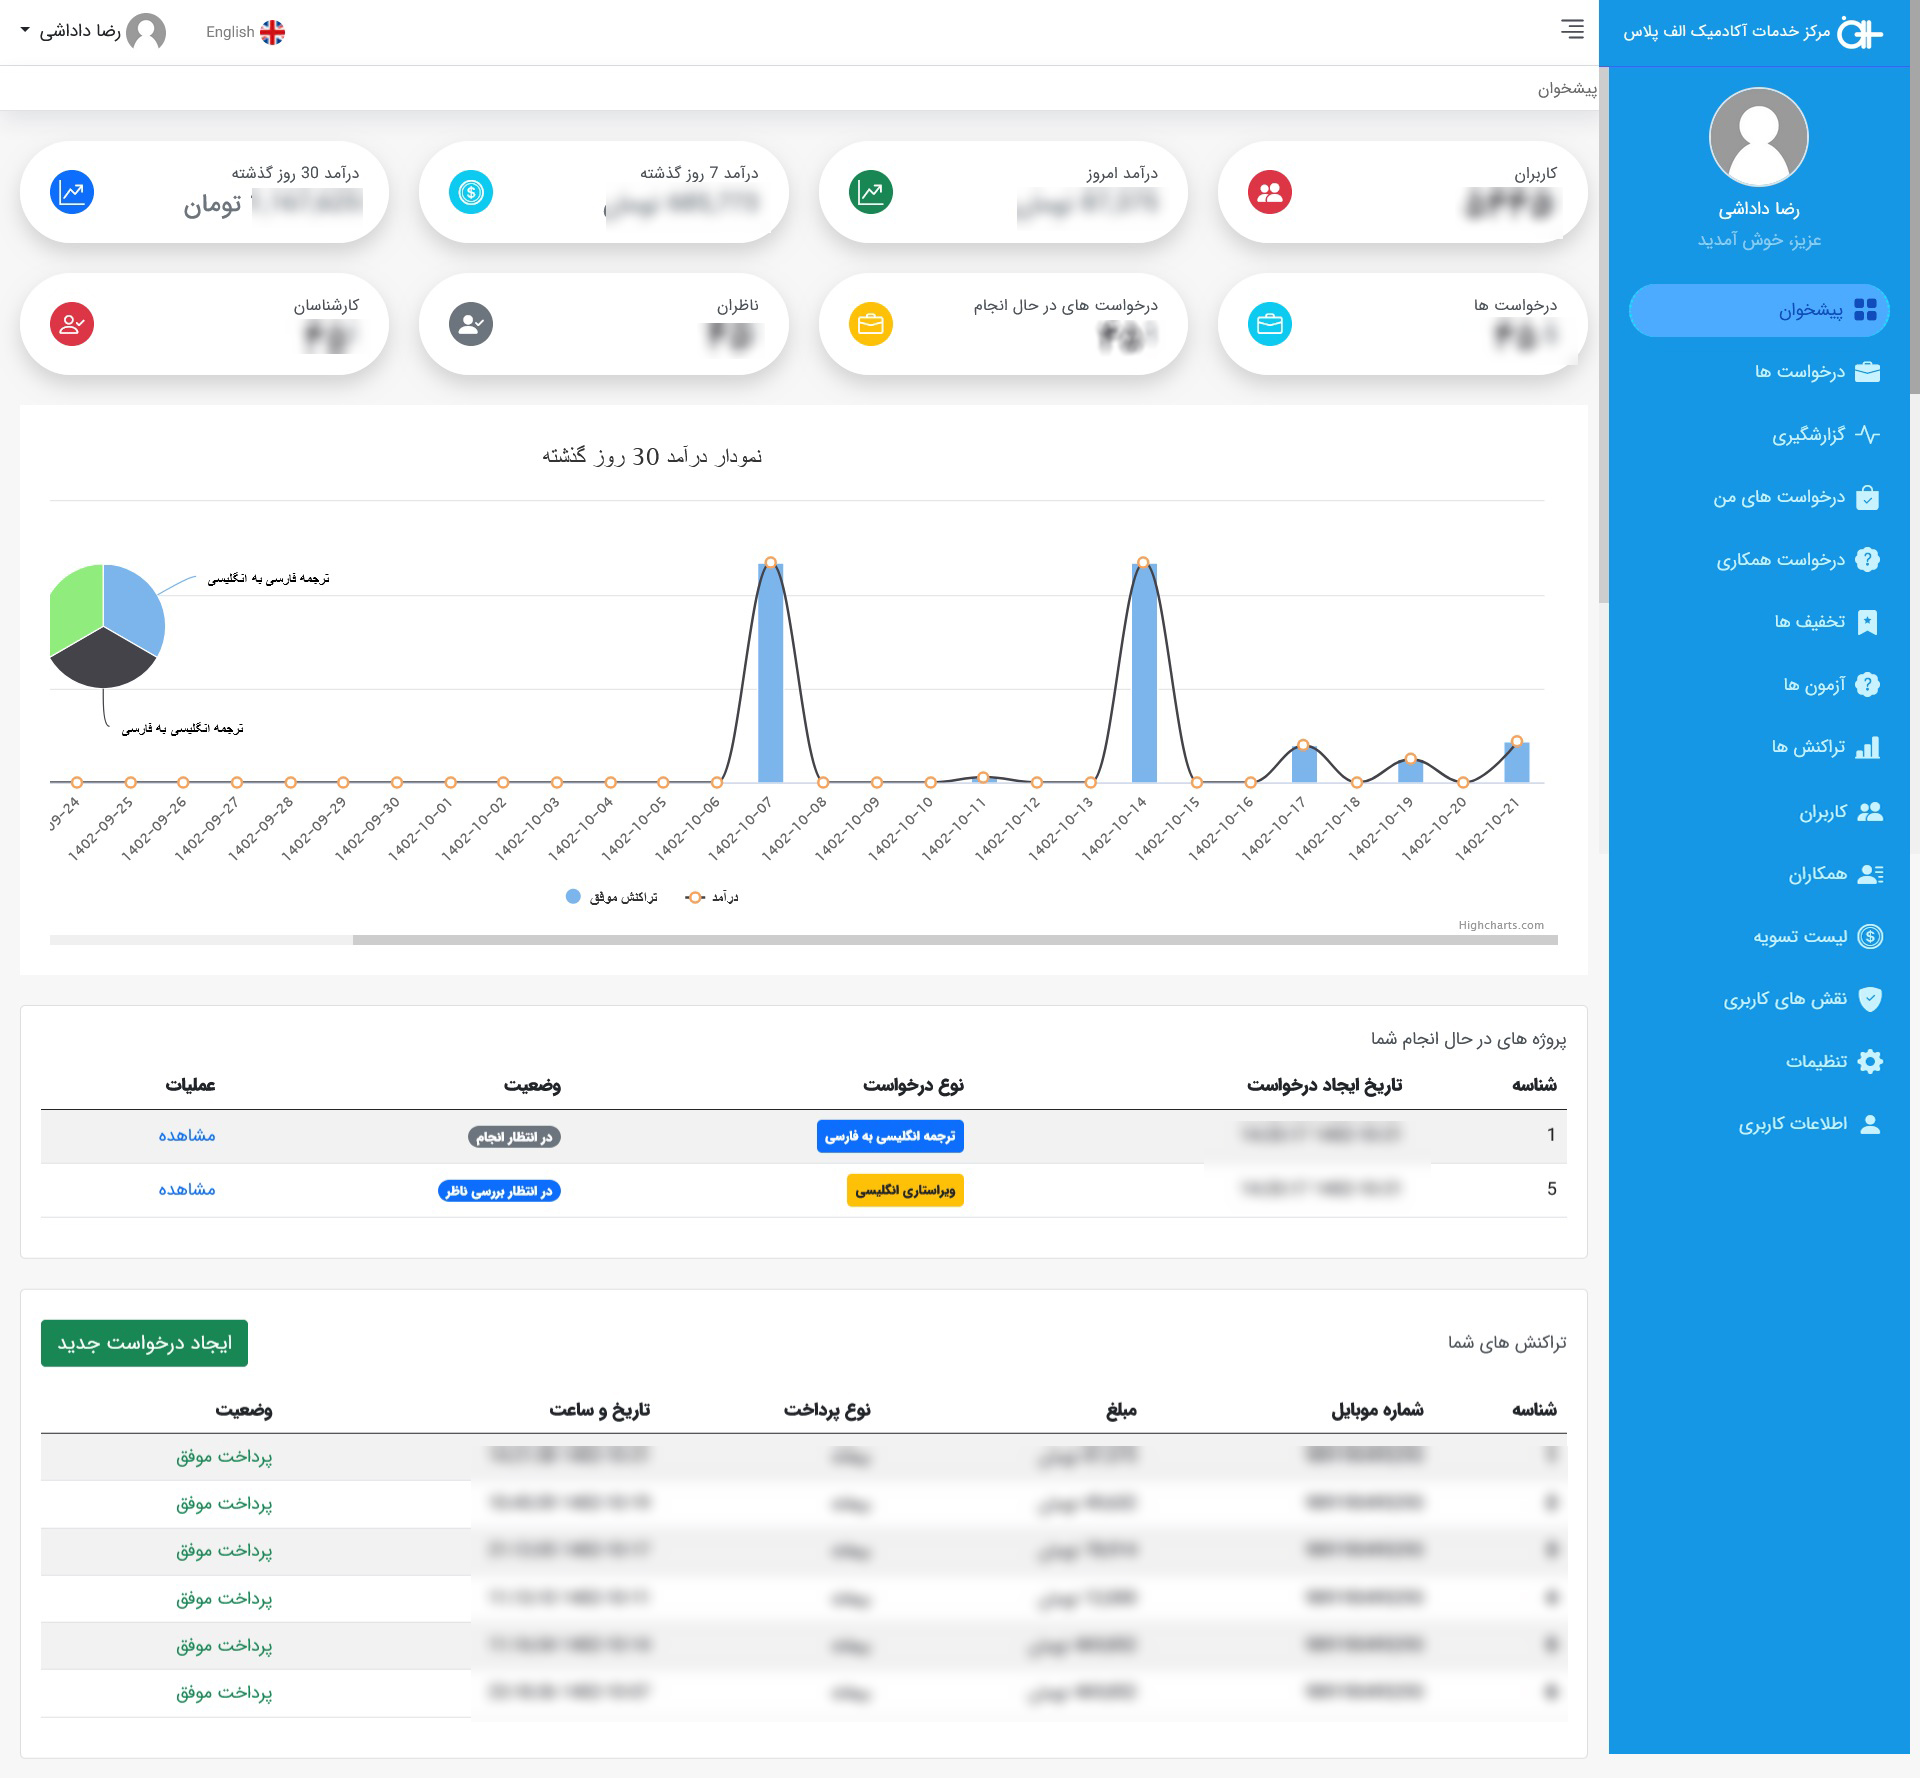1920x1778 pixels.
Task: Click the red user icon in کارشناسان card
Action: point(72,324)
